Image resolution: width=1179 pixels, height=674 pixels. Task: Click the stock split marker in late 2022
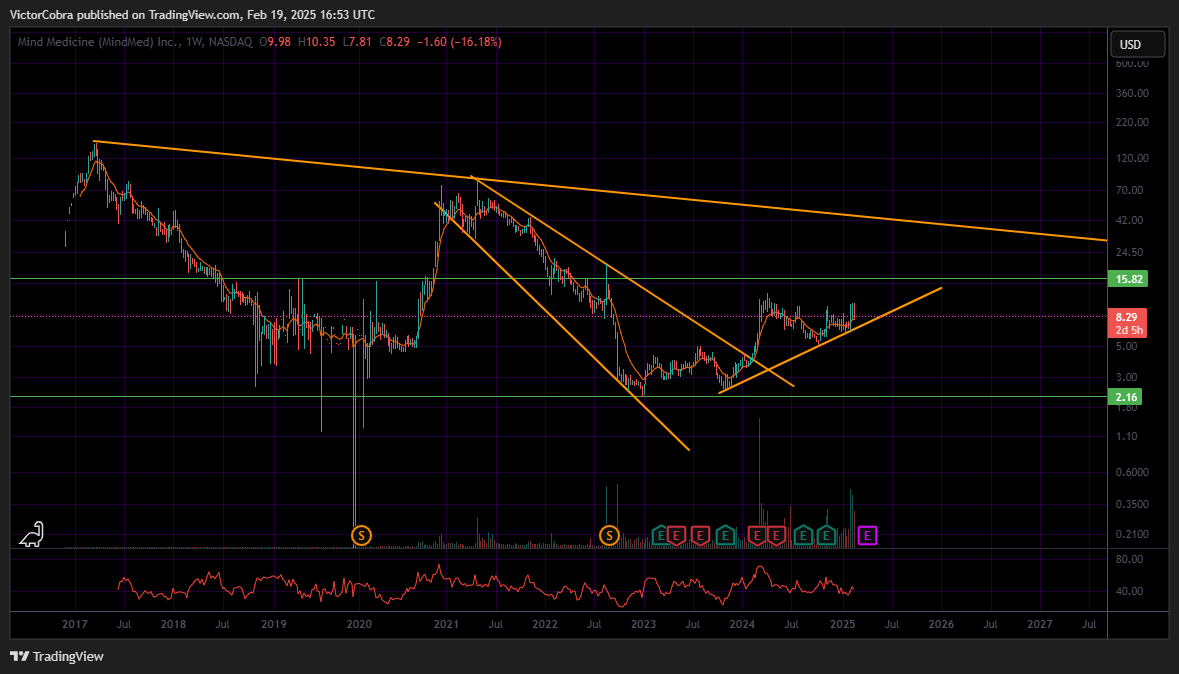609,536
